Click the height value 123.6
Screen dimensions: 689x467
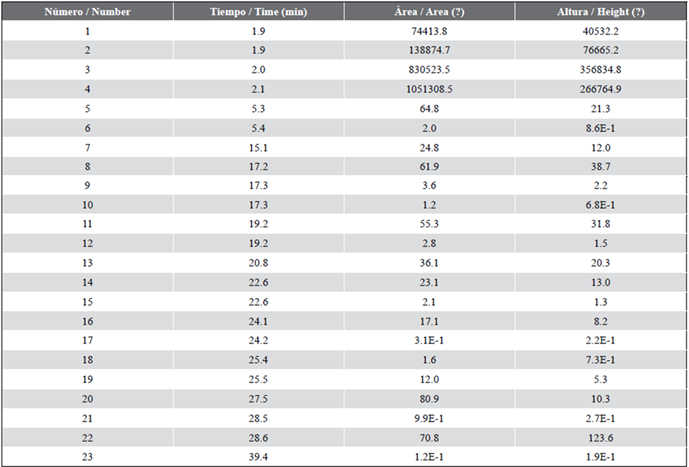coord(600,437)
